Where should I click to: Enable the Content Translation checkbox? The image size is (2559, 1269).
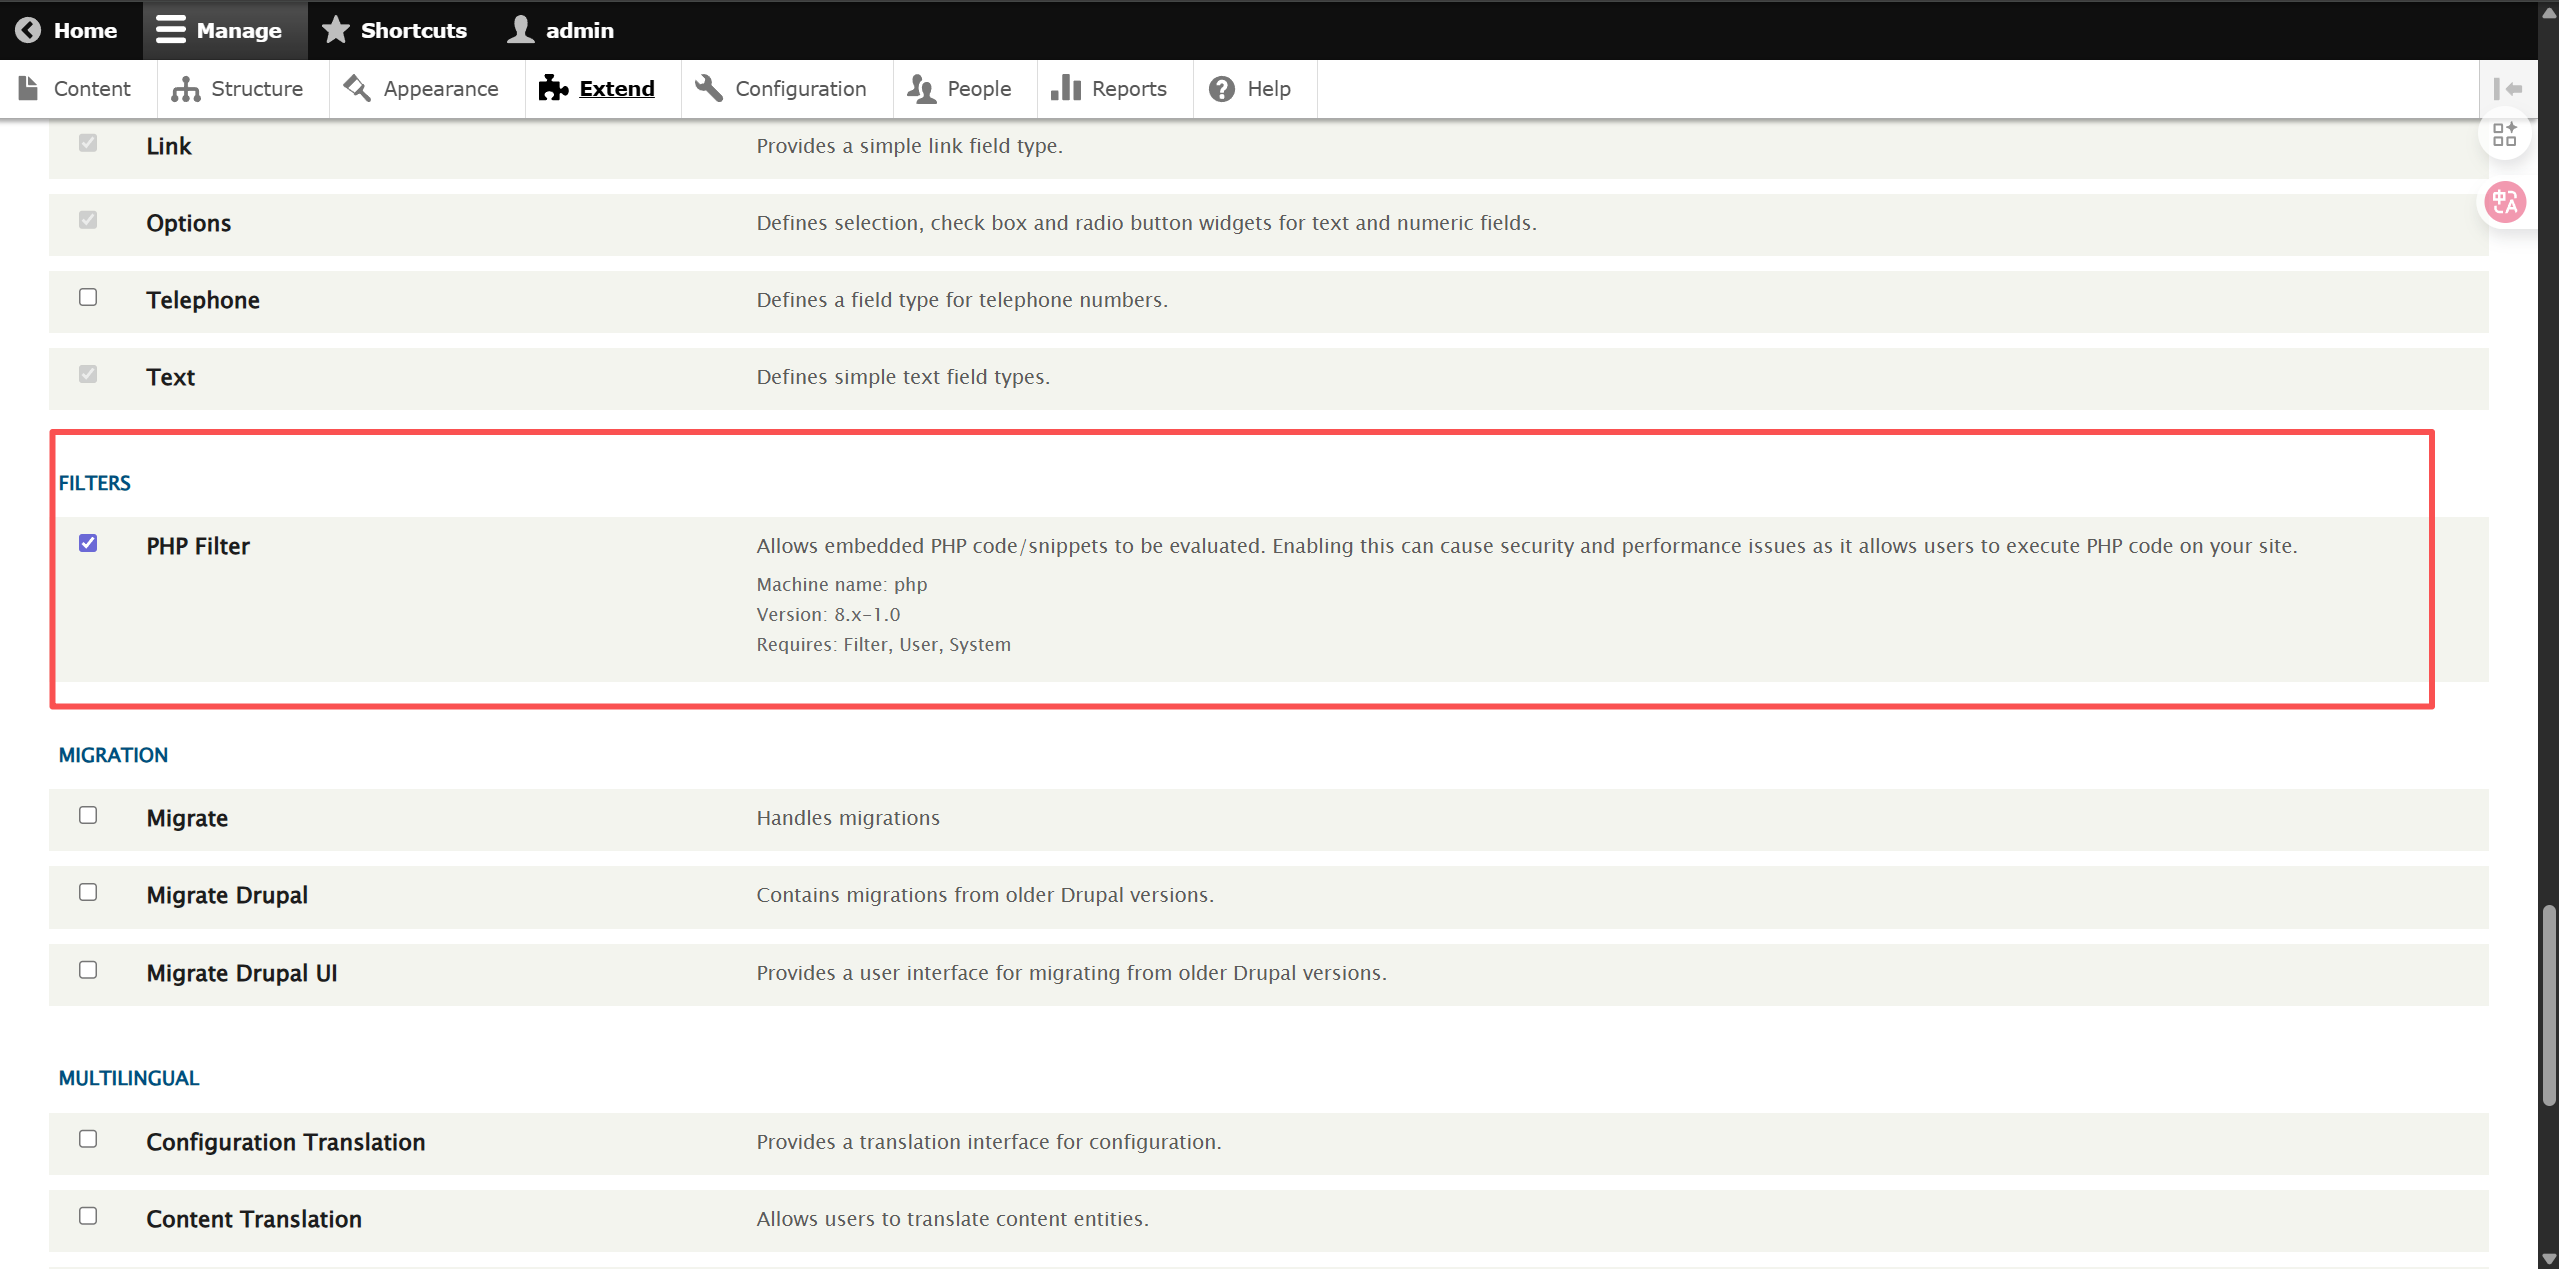click(88, 1216)
